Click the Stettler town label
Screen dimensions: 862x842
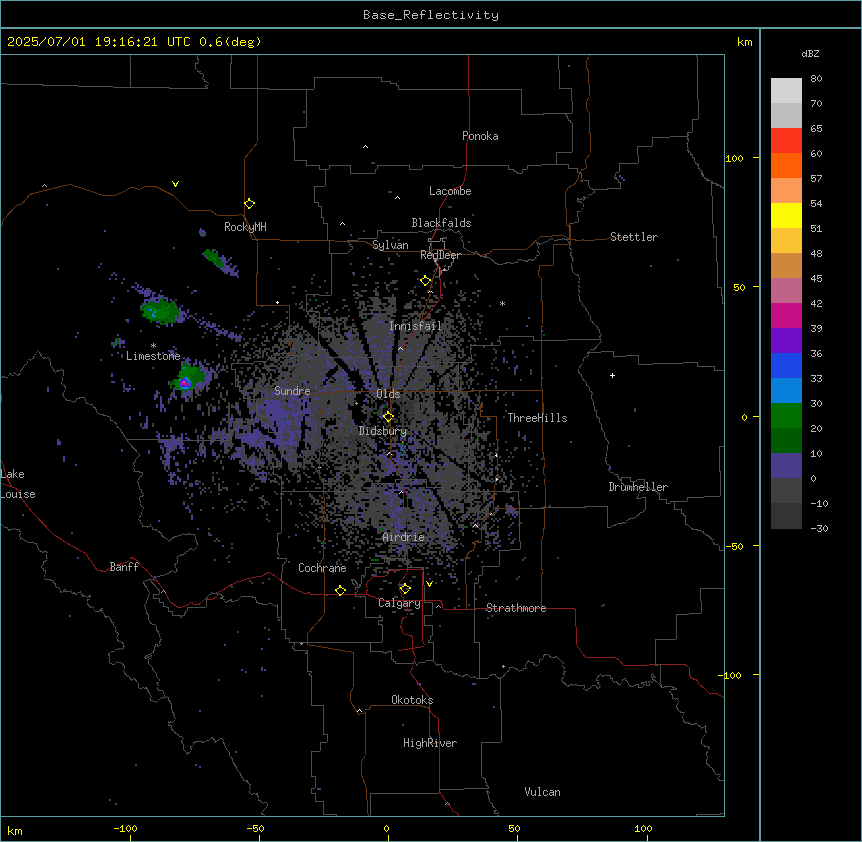click(634, 237)
